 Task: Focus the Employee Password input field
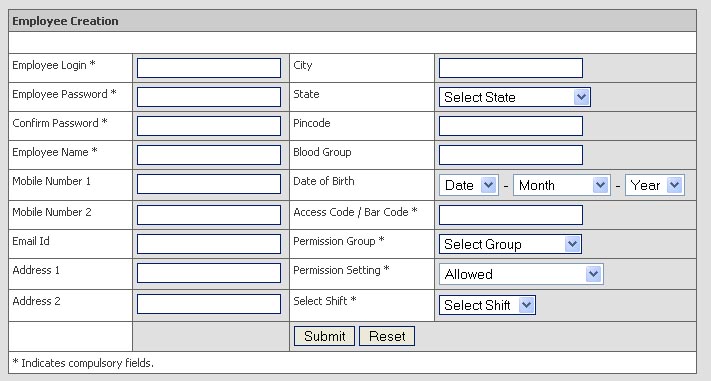click(209, 97)
